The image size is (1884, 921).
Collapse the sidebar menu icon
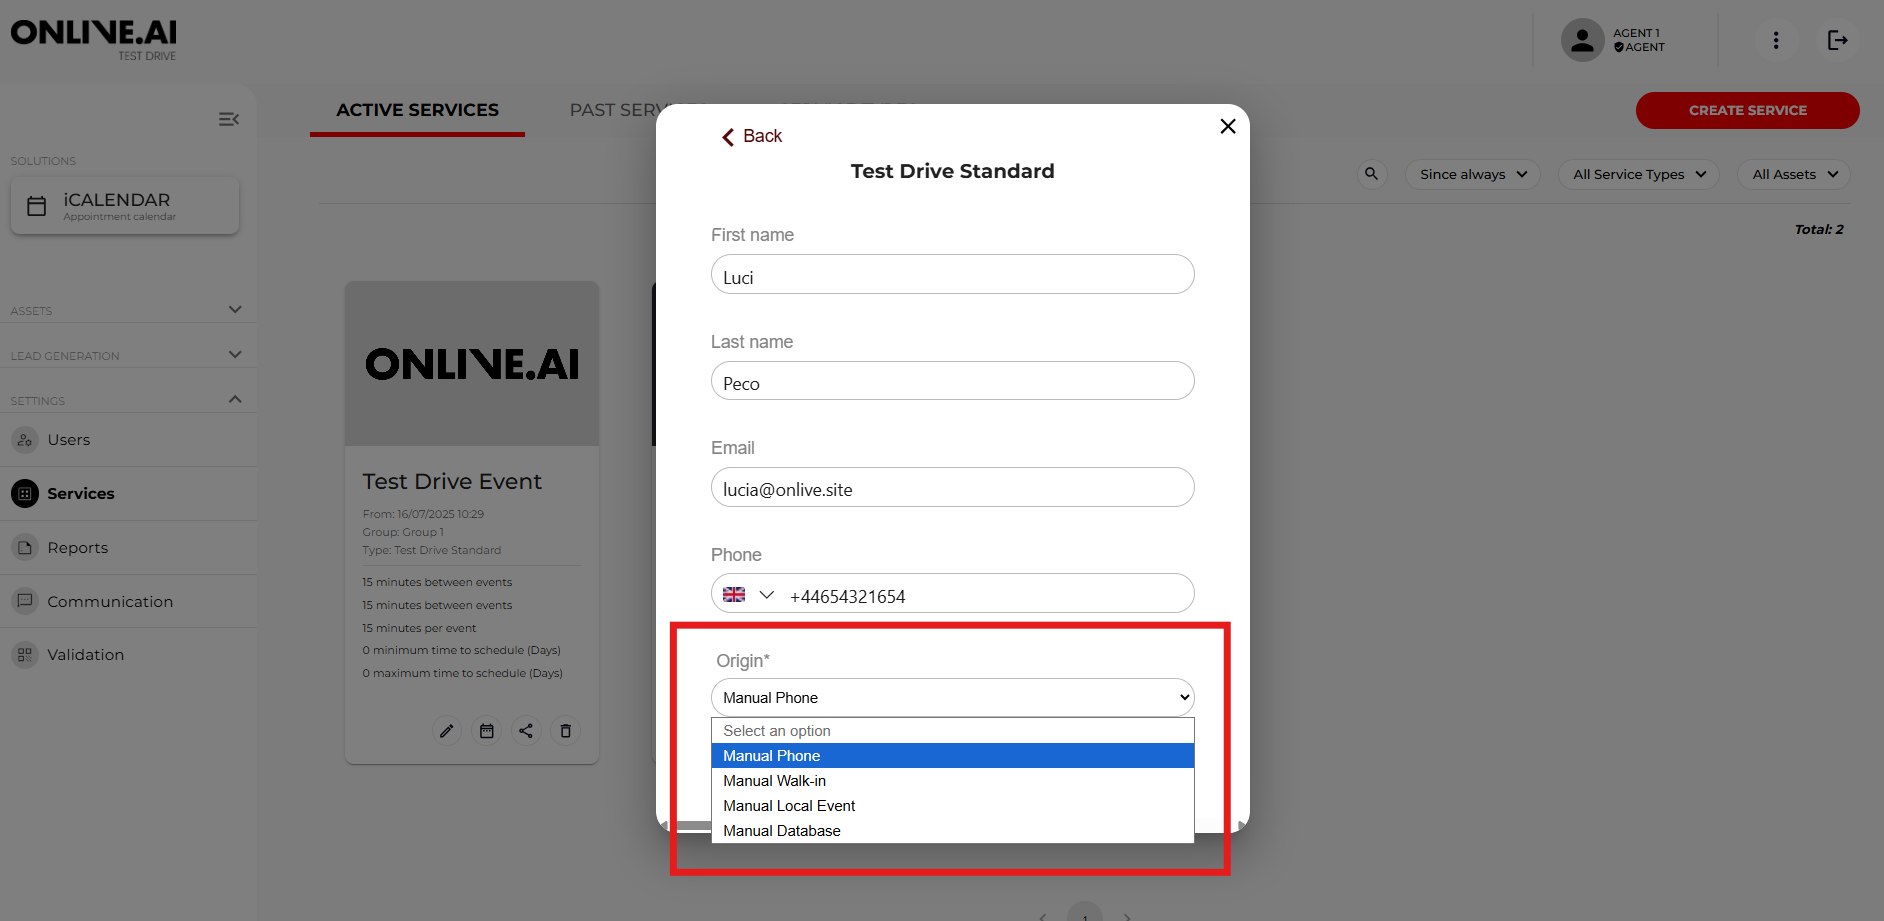click(229, 120)
